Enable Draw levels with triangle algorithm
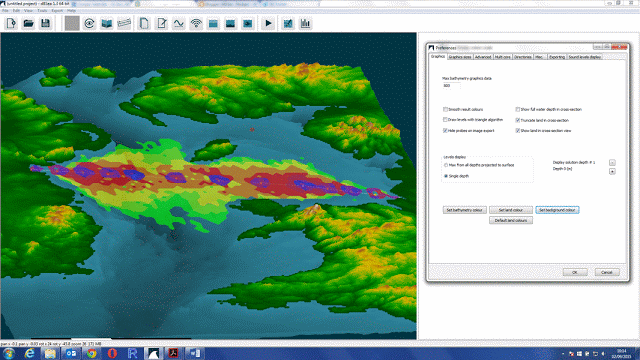 445,120
